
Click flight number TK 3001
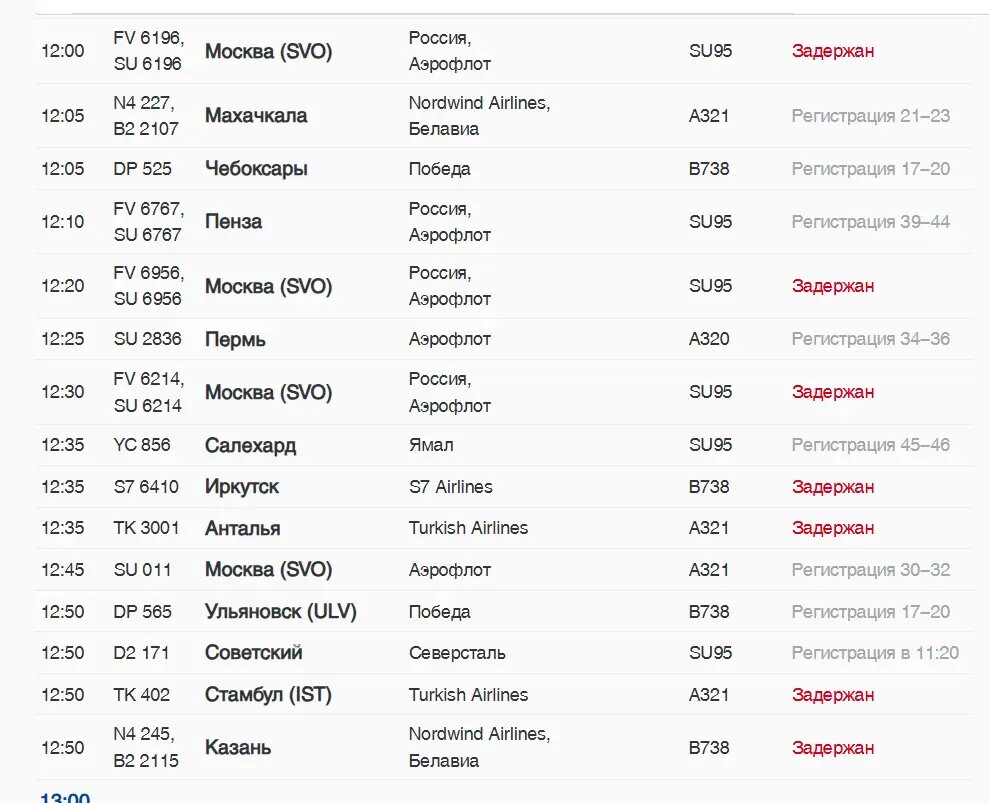(146, 528)
